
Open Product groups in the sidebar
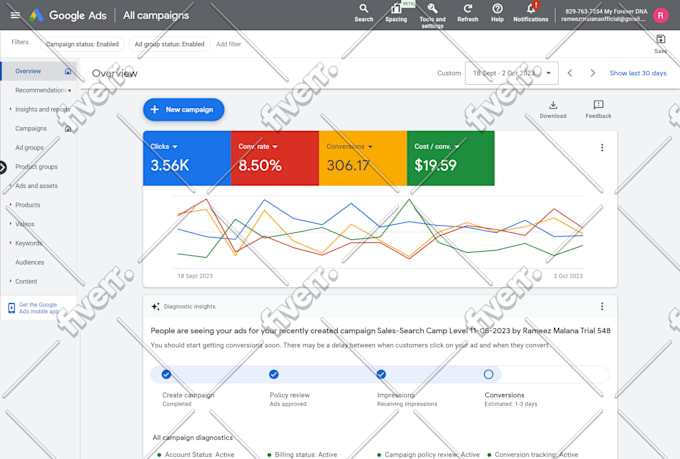pyautogui.click(x=36, y=167)
